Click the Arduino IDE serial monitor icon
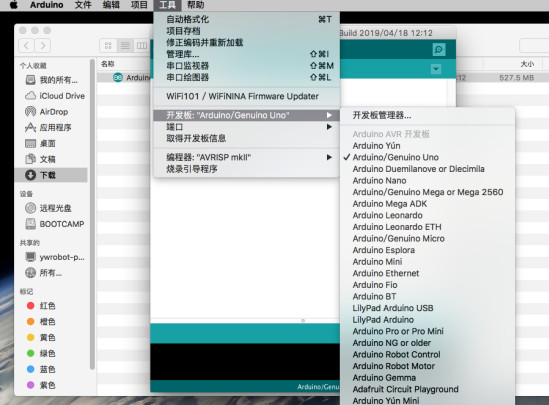This screenshot has width=549, height=405. tap(439, 49)
